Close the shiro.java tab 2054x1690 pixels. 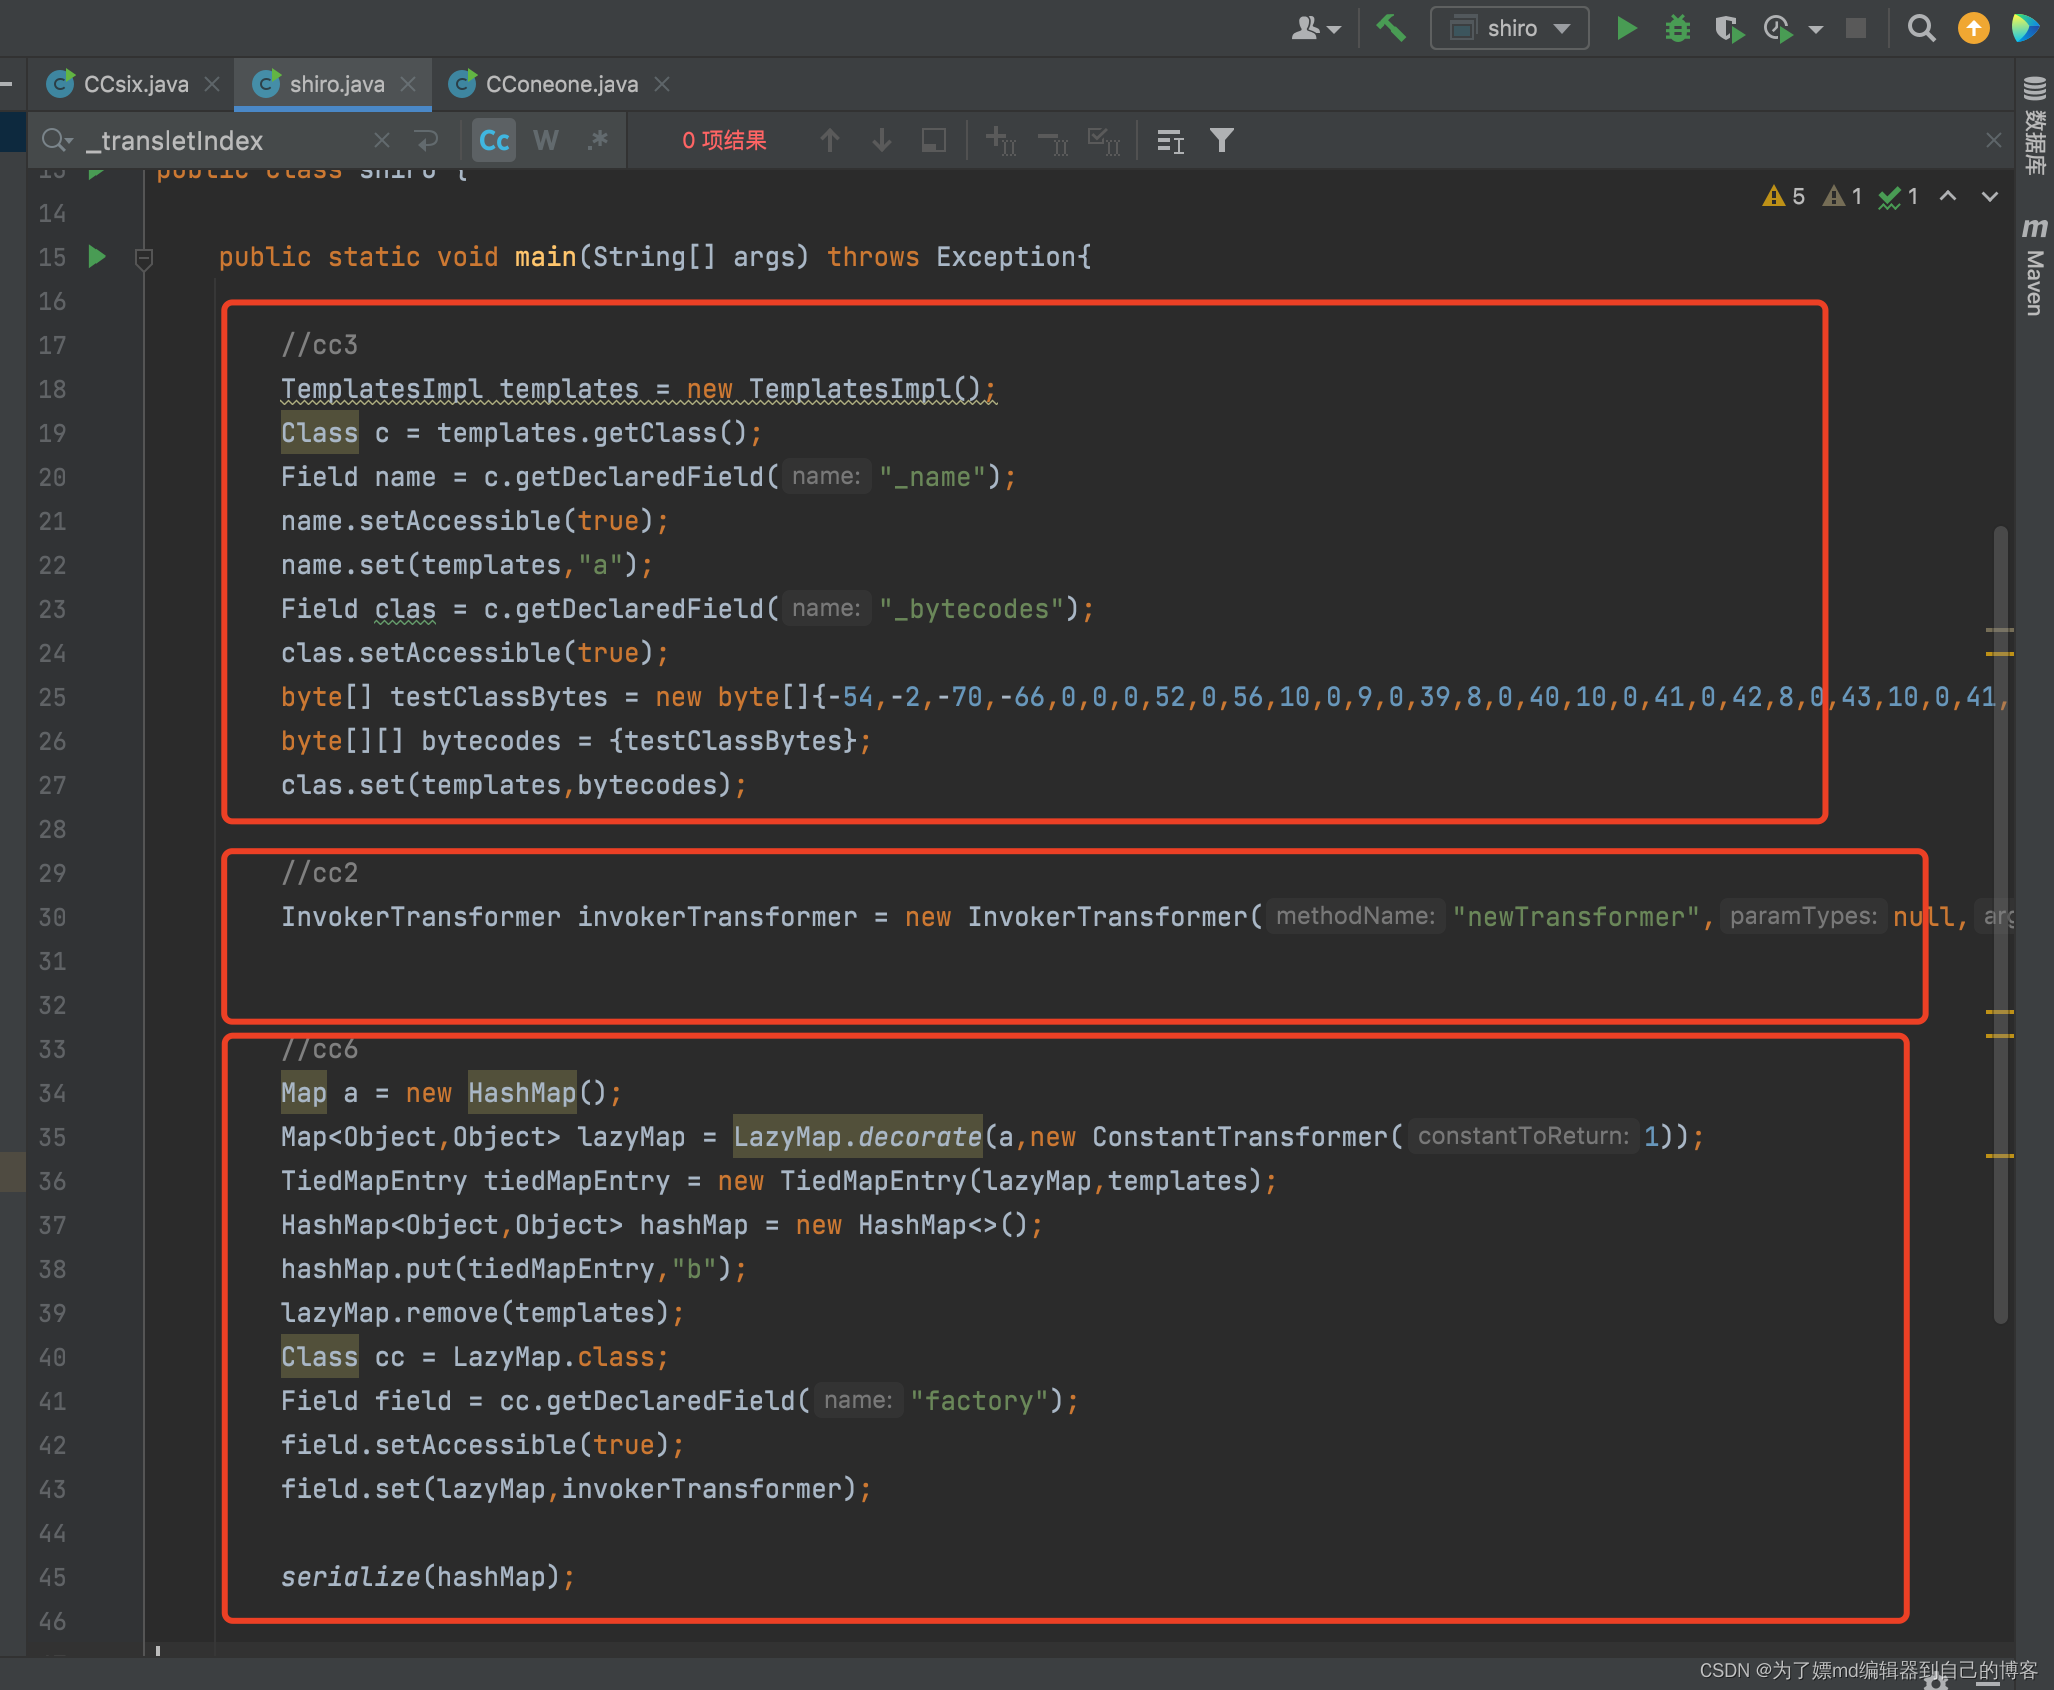pyautogui.click(x=408, y=84)
